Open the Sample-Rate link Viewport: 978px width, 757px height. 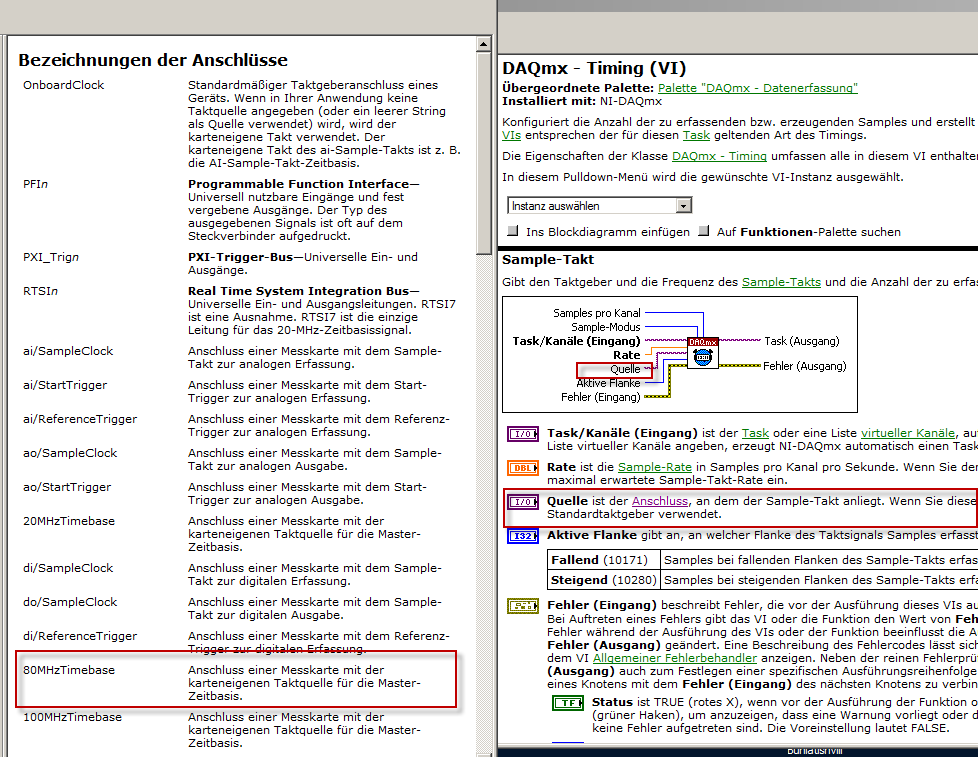click(x=654, y=467)
